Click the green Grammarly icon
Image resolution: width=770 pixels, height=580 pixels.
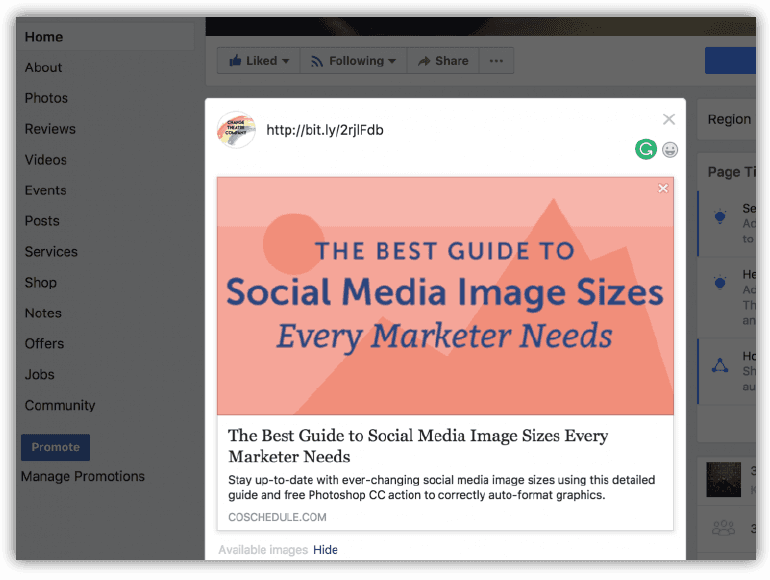[x=646, y=150]
